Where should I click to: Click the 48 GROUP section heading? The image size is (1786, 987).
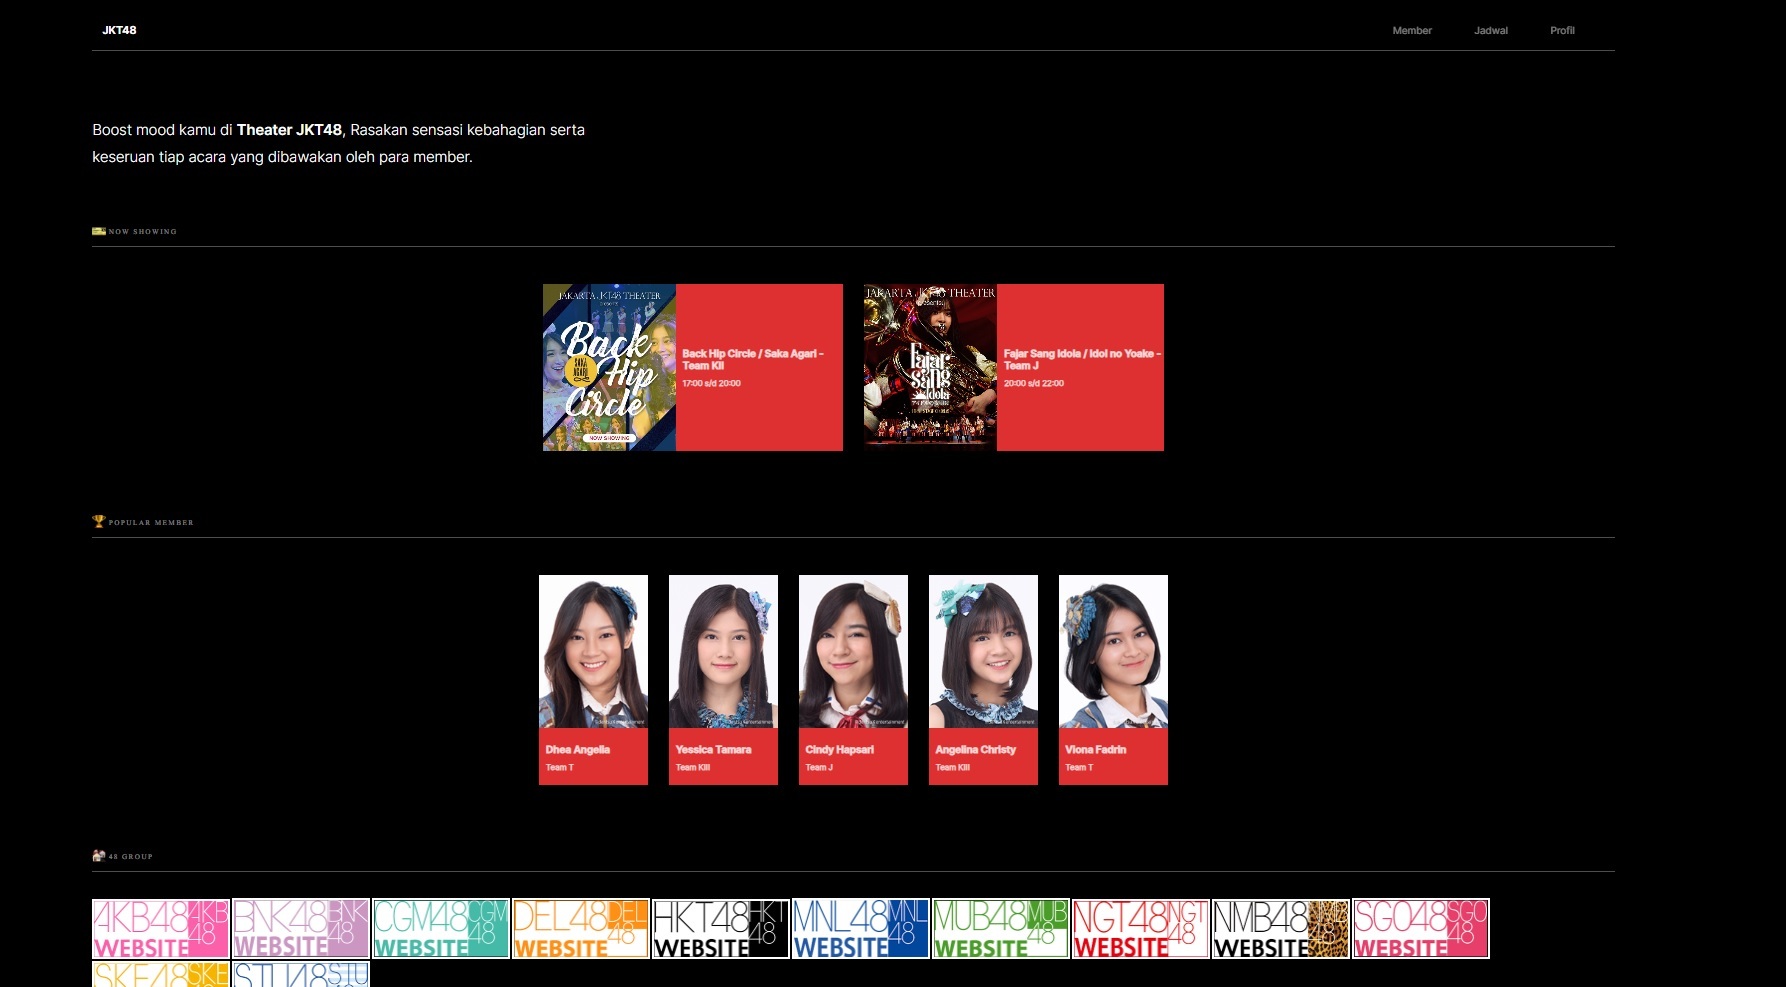(130, 857)
